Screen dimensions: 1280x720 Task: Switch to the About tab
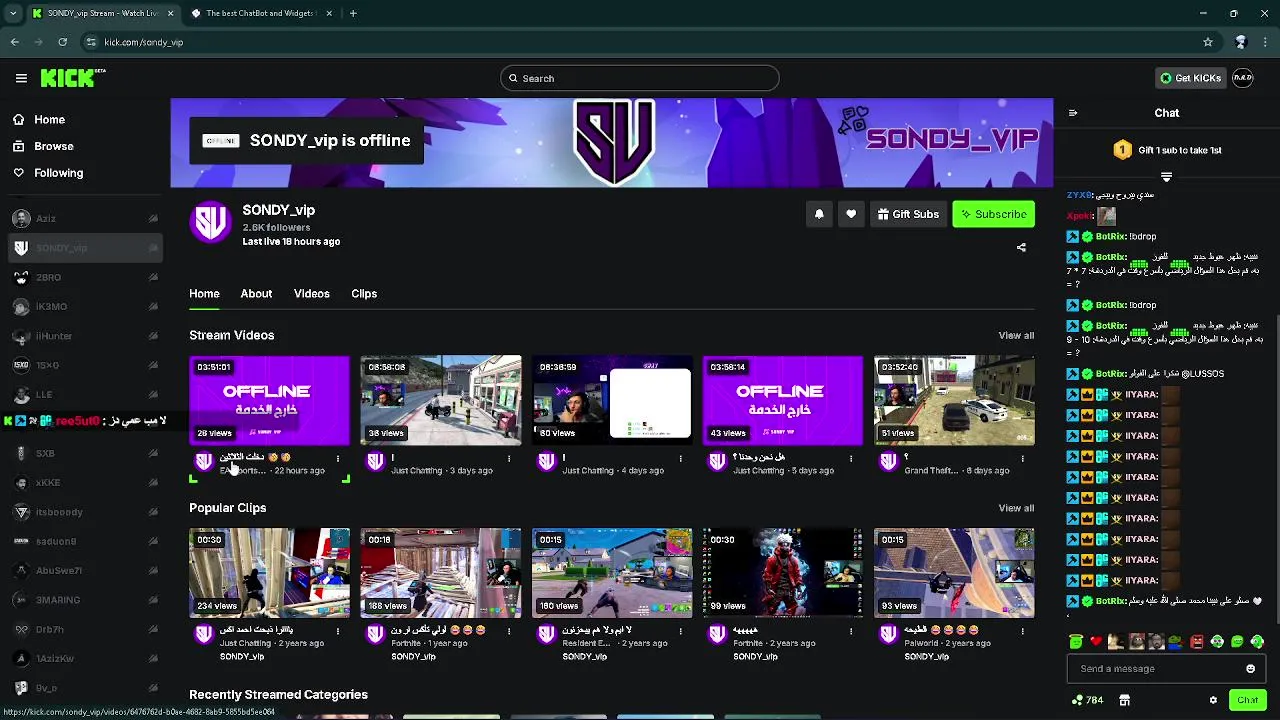(256, 294)
